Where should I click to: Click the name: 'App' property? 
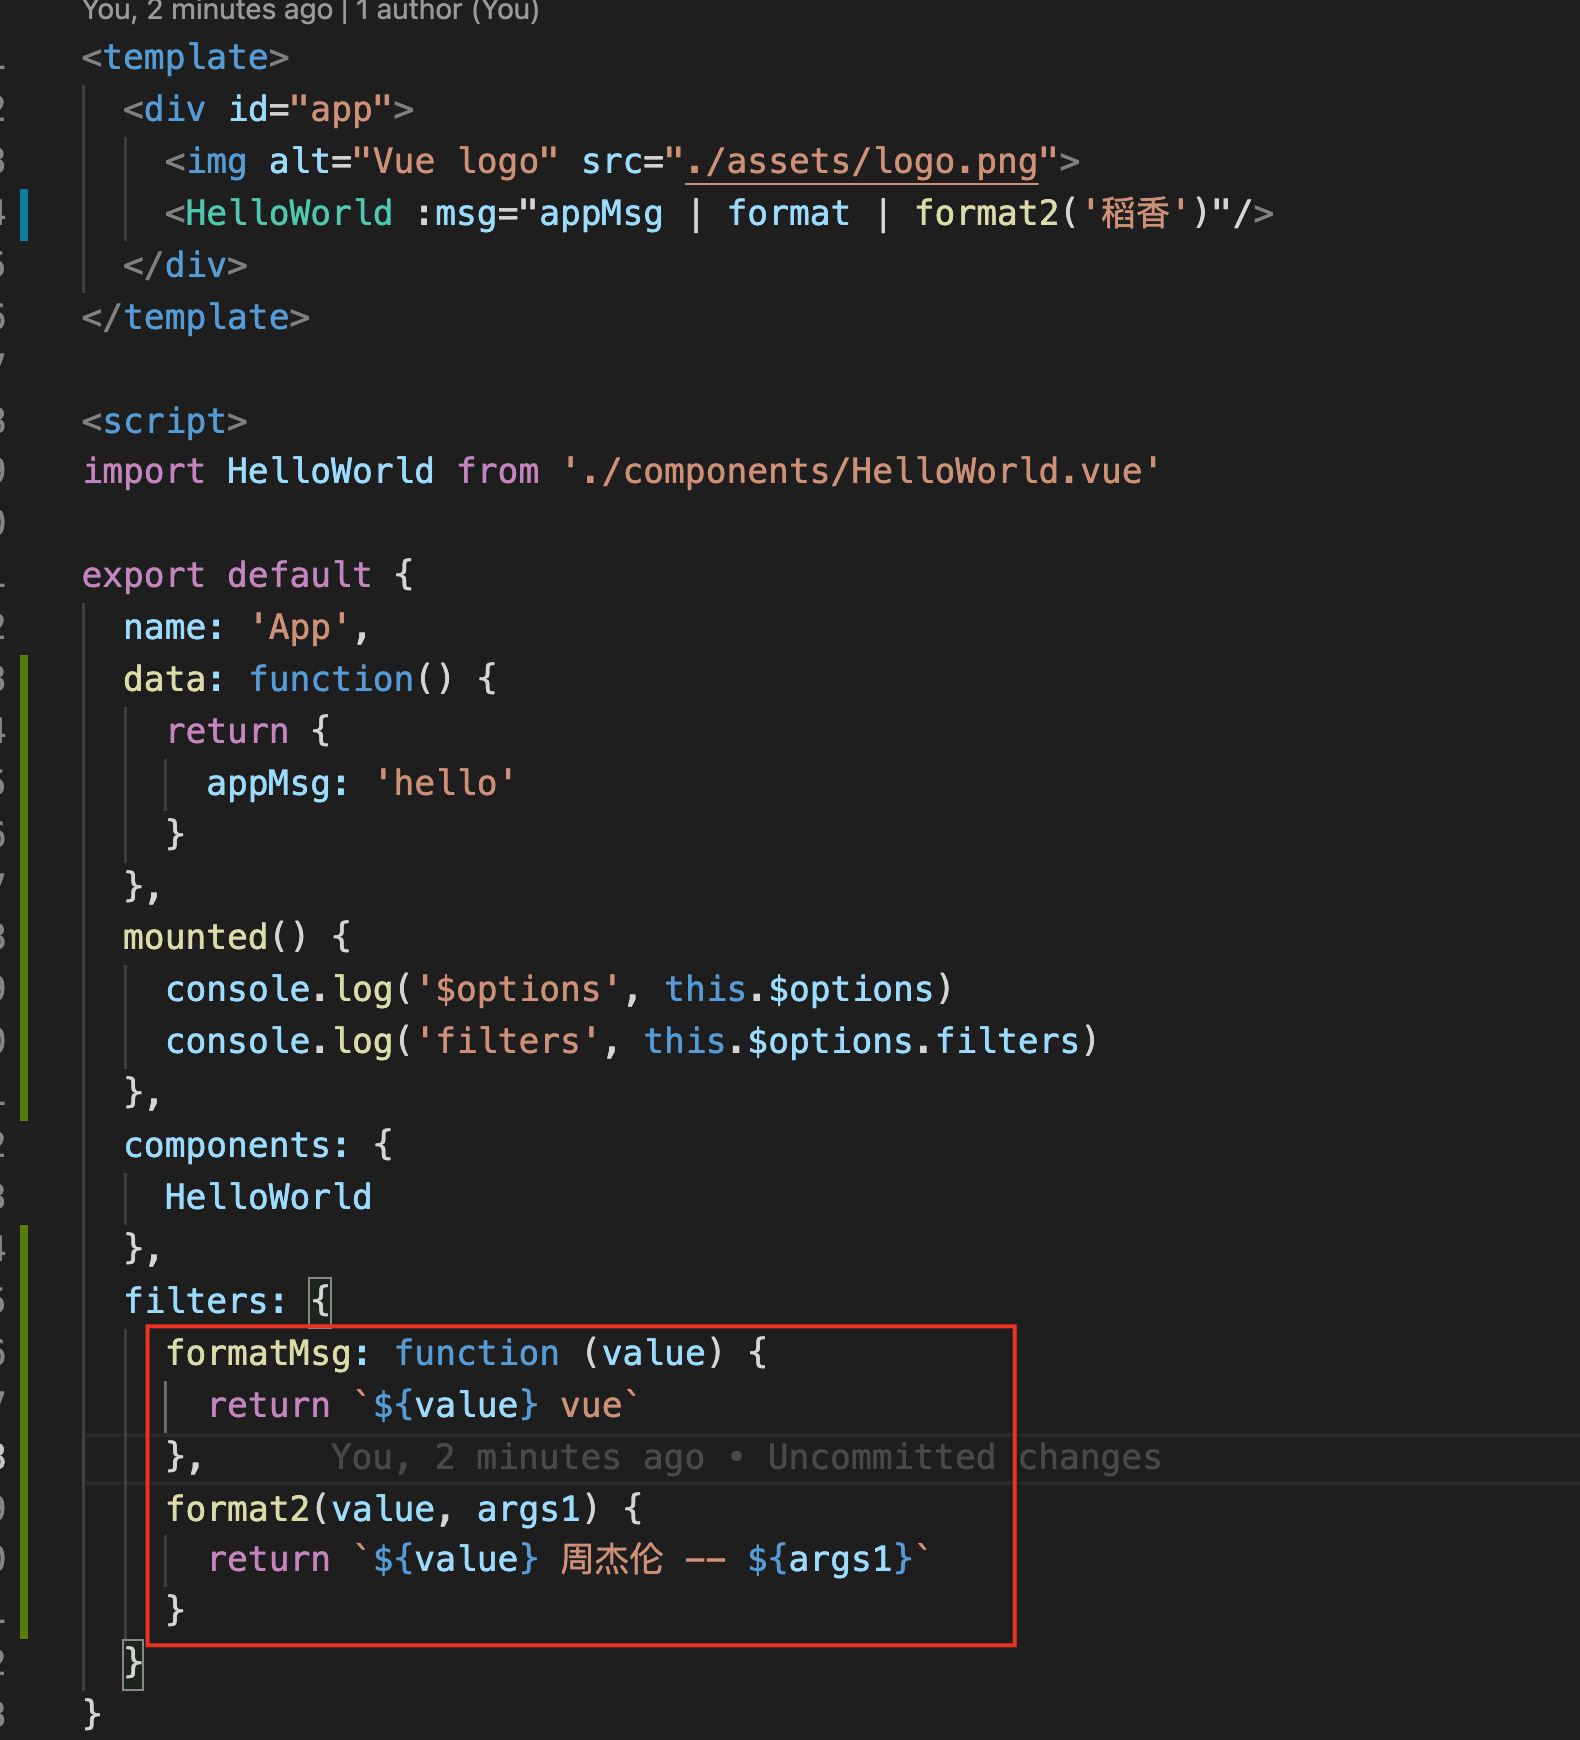coord(247,627)
